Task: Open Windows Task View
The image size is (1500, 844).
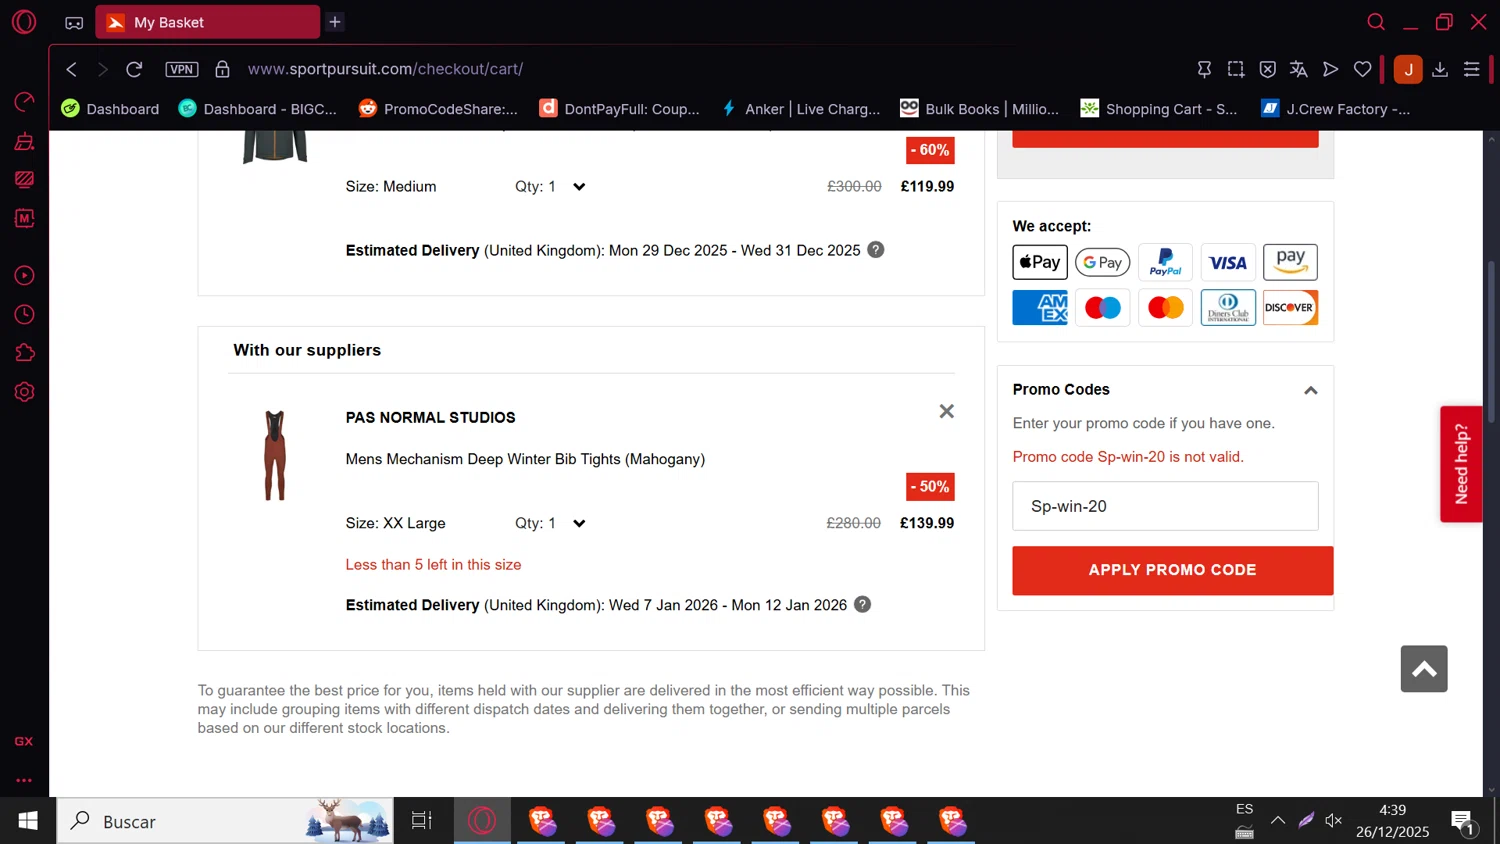Action: coord(422,821)
